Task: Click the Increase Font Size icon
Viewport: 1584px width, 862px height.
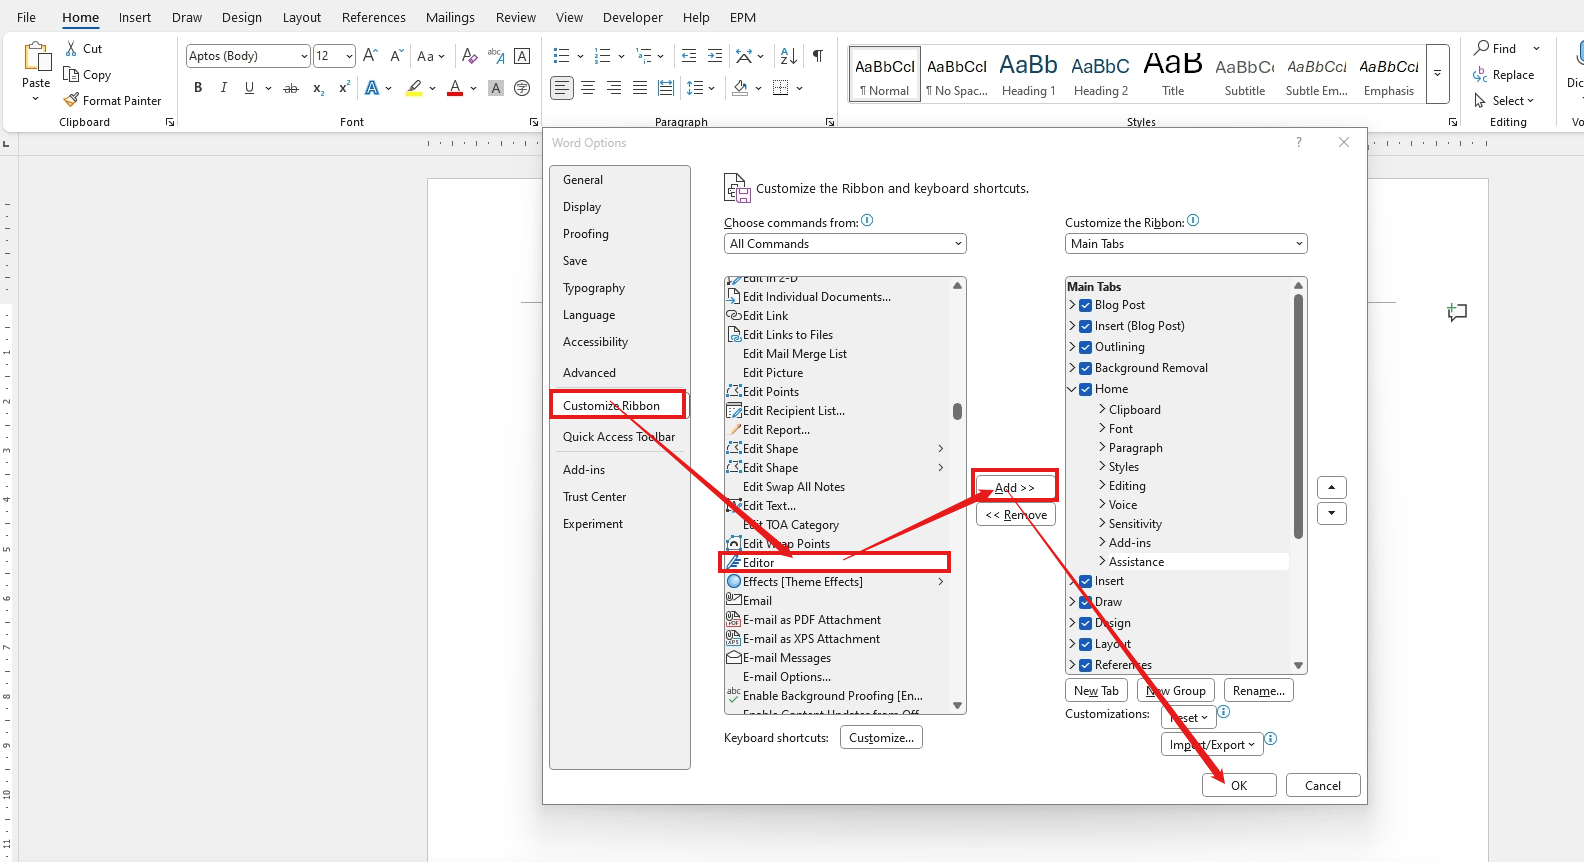Action: 370,56
